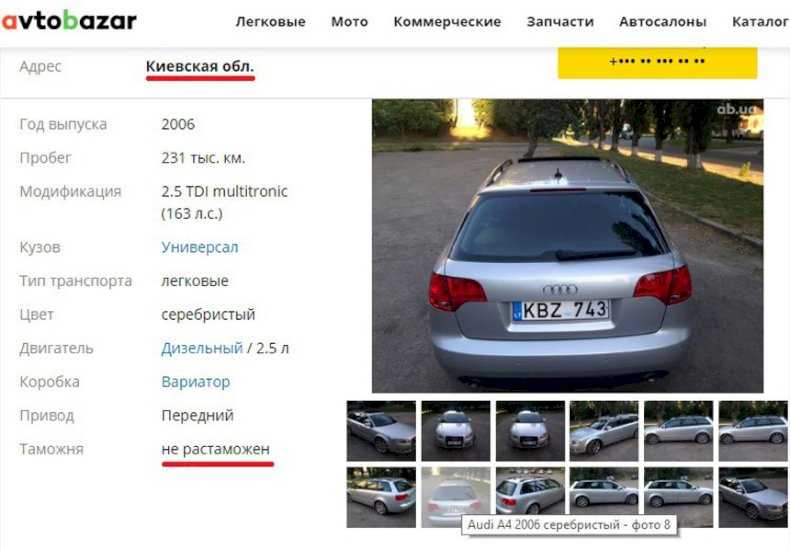This screenshot has width=790, height=550.
Task: Open the Мото menu item
Action: tap(349, 22)
